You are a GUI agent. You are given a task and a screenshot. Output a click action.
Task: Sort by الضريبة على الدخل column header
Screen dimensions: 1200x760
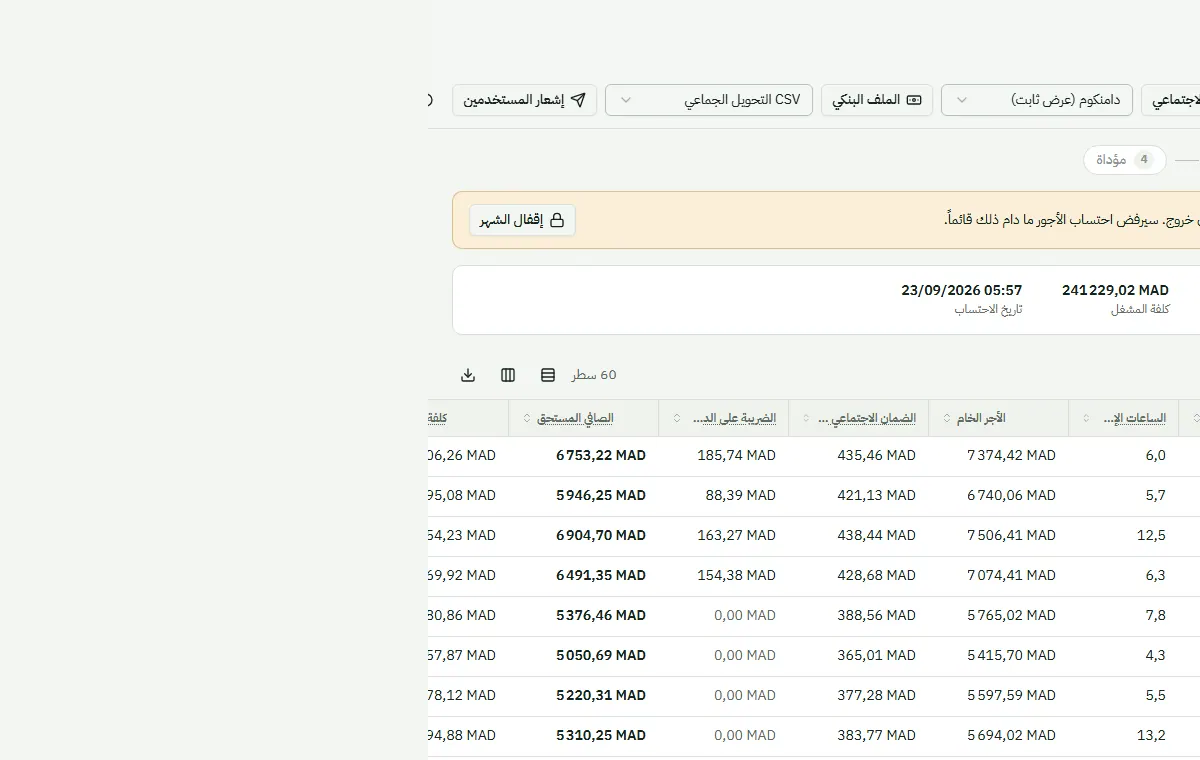pyautogui.click(x=724, y=418)
